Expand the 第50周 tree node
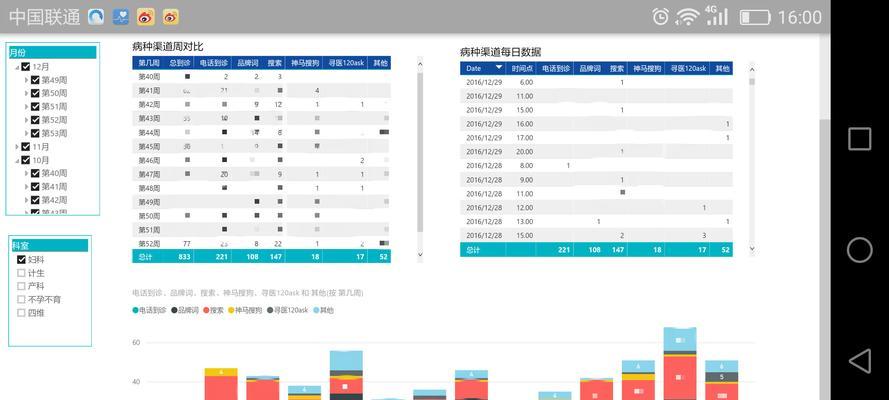 [x=27, y=93]
